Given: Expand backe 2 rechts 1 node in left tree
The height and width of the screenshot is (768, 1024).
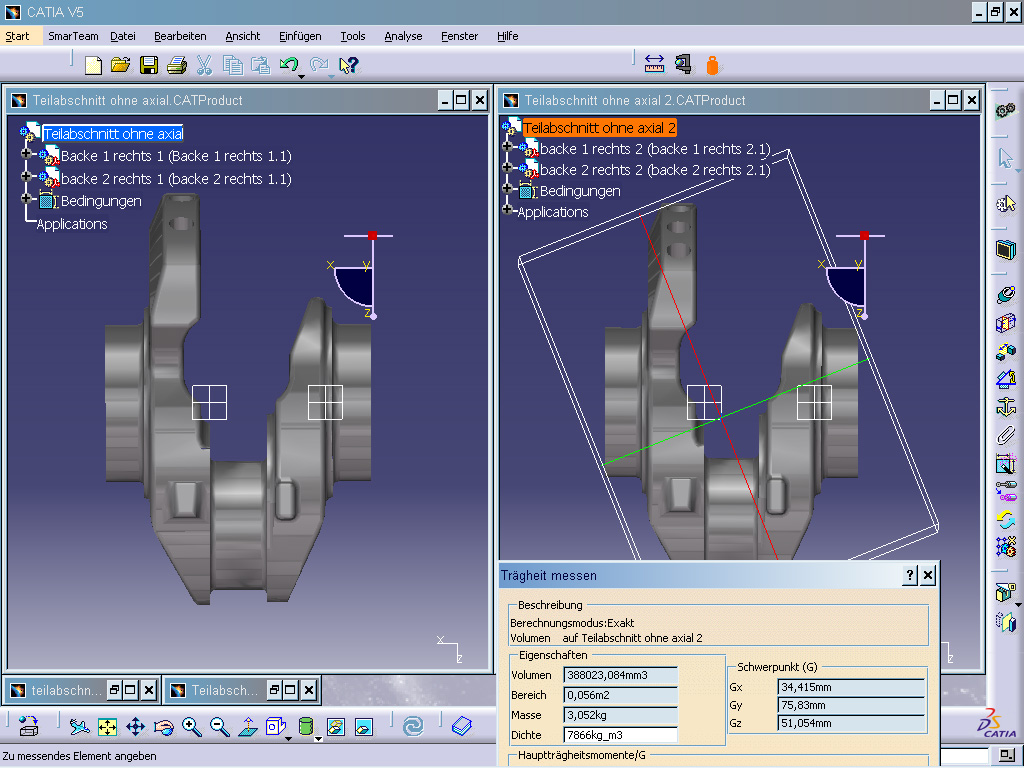Looking at the screenshot, I should (x=26, y=176).
